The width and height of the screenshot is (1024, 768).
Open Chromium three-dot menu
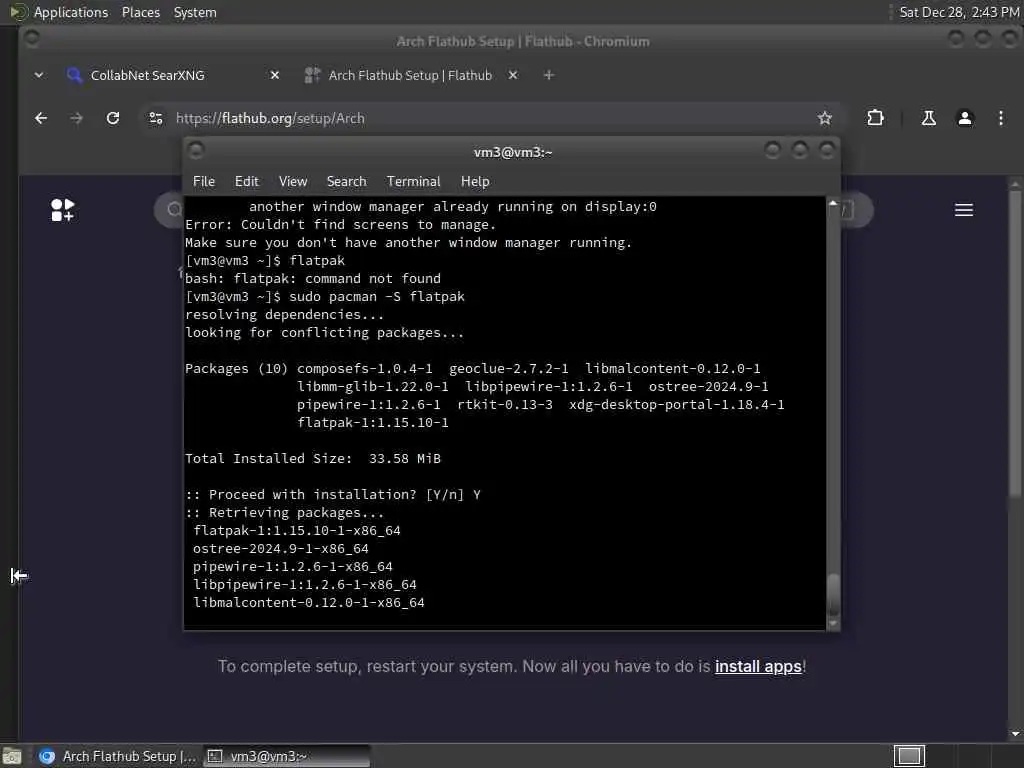click(x=1000, y=118)
